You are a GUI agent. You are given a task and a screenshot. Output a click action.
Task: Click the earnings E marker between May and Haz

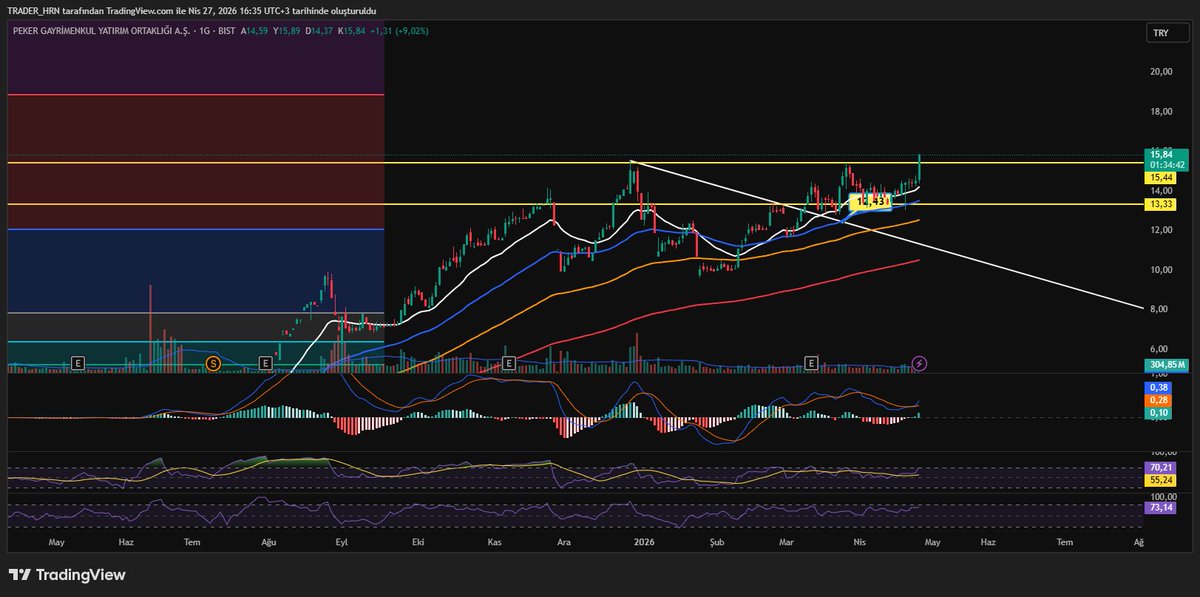(x=78, y=362)
